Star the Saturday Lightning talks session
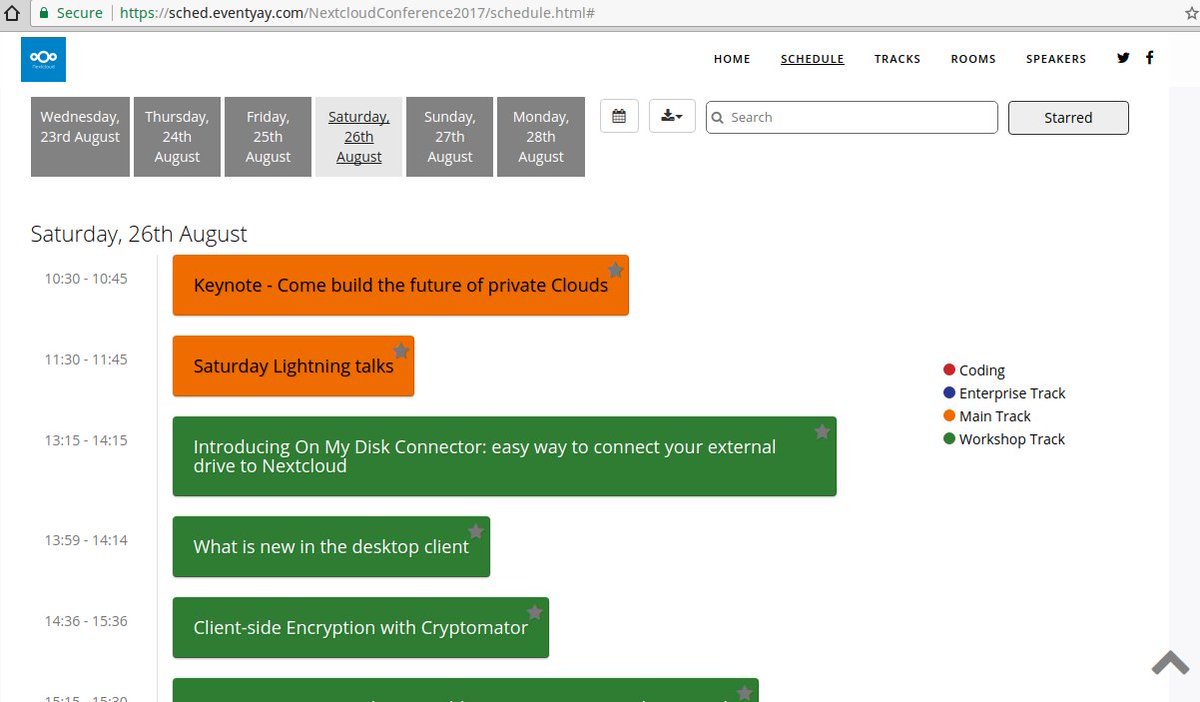Viewport: 1200px width, 702px height. (x=401, y=351)
